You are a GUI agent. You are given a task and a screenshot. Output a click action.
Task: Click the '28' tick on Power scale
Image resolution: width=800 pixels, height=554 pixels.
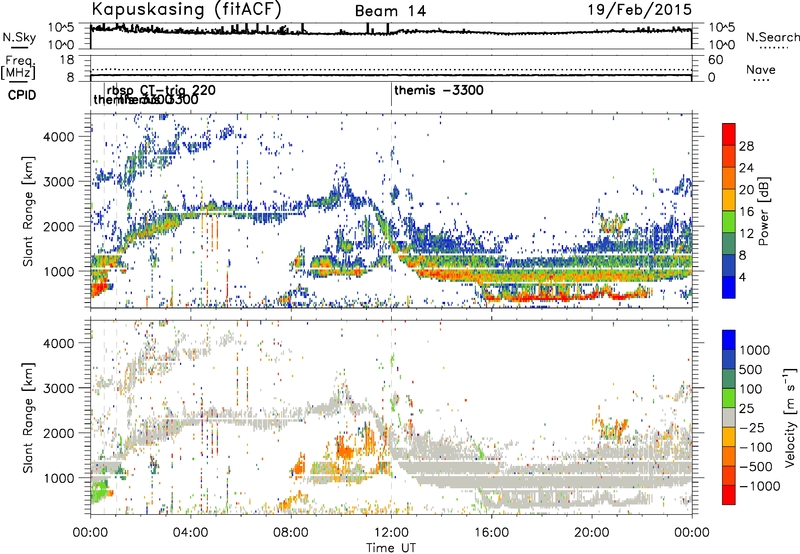click(x=746, y=146)
